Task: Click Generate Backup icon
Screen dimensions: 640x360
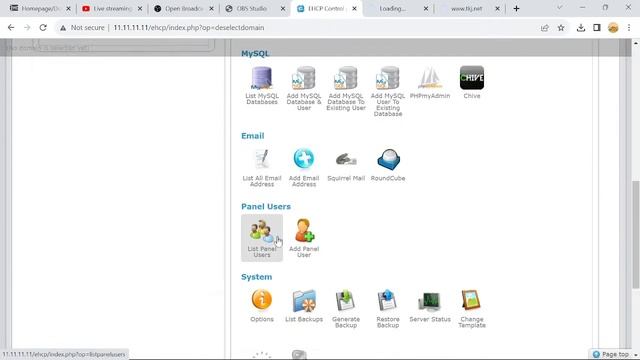Action: point(346,301)
